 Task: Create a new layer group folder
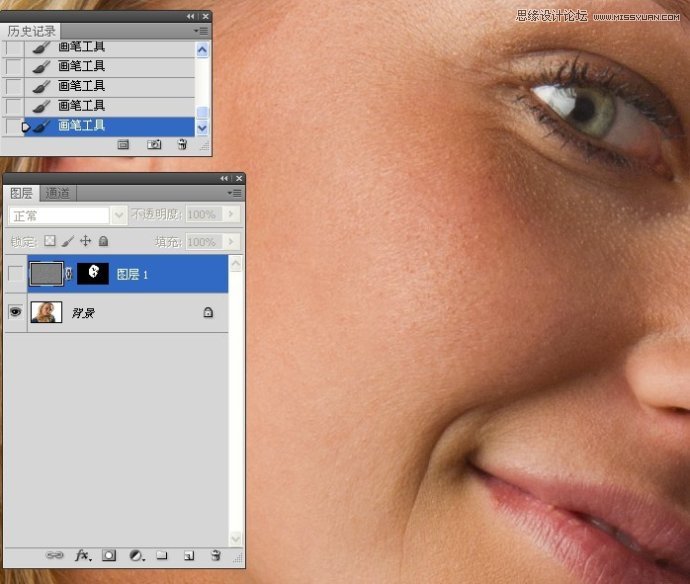pos(162,555)
